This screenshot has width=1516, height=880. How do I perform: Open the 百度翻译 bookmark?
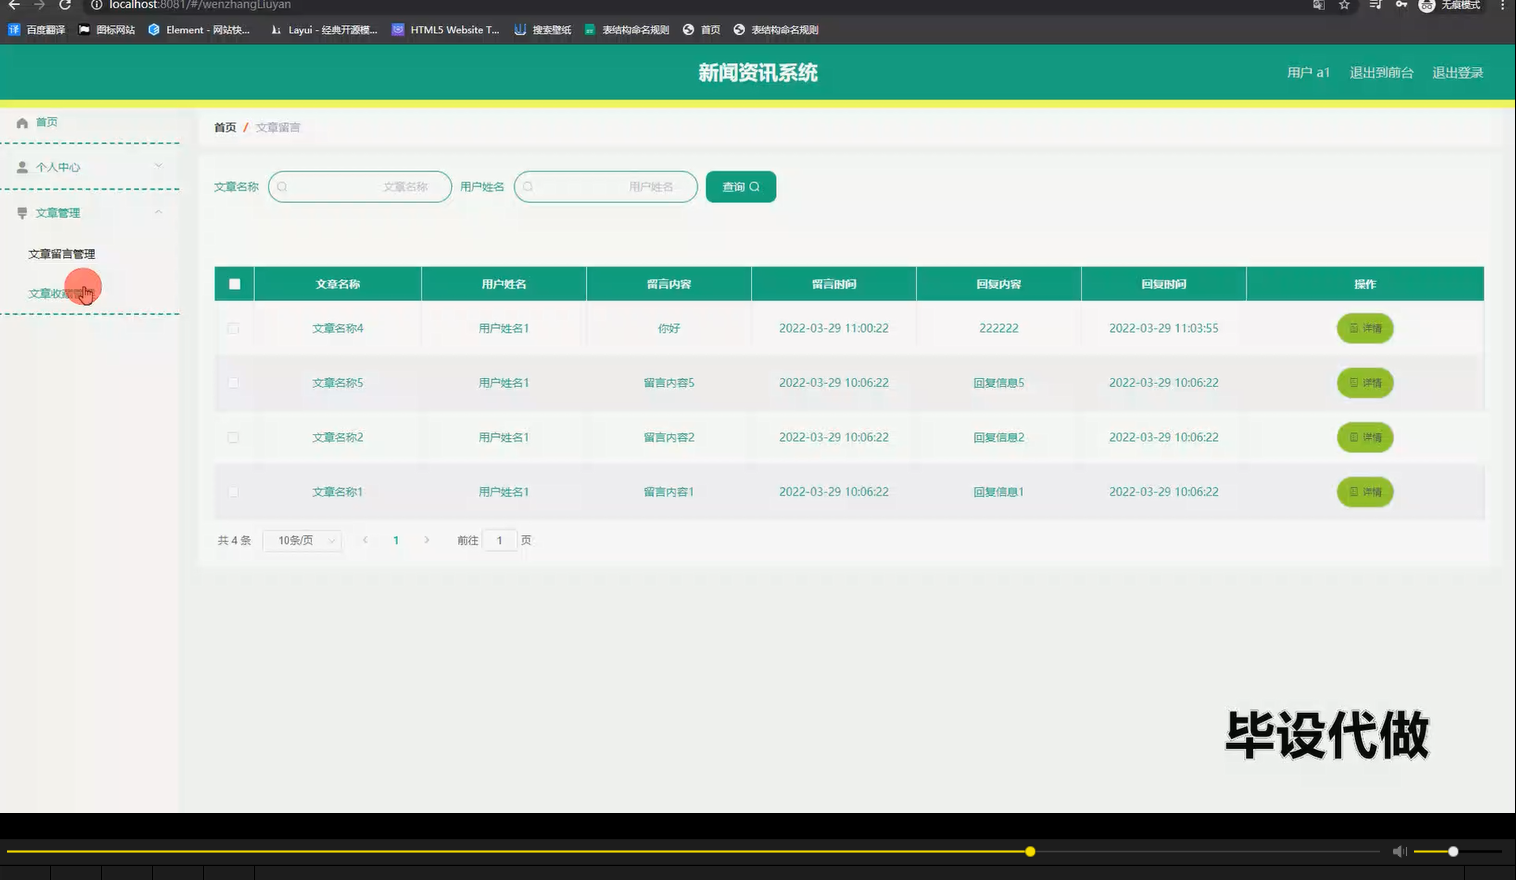pos(36,30)
